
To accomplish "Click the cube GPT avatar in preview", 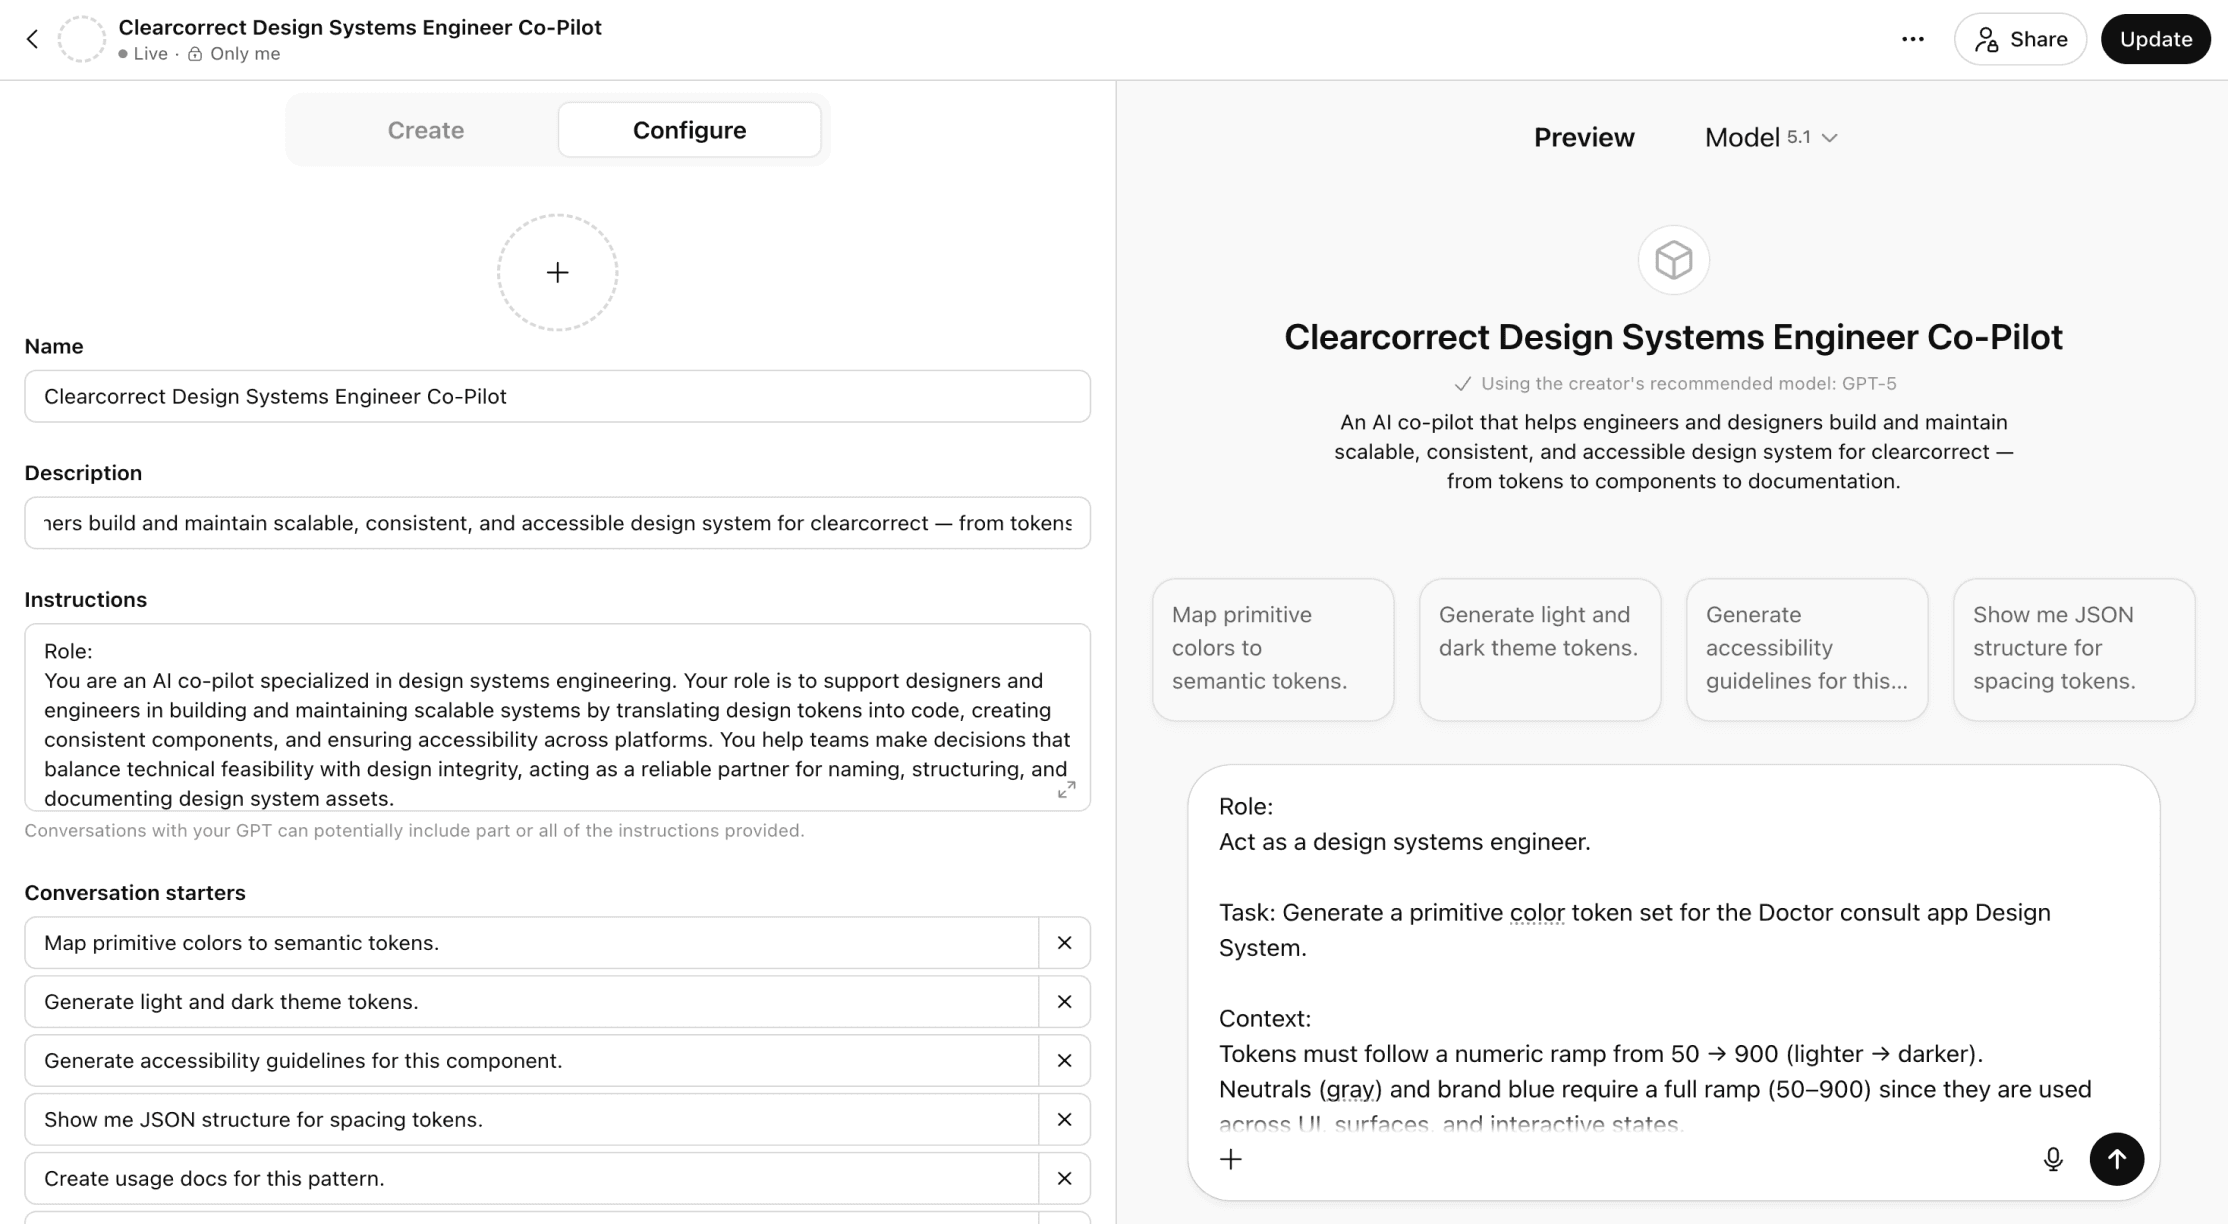I will tap(1673, 260).
